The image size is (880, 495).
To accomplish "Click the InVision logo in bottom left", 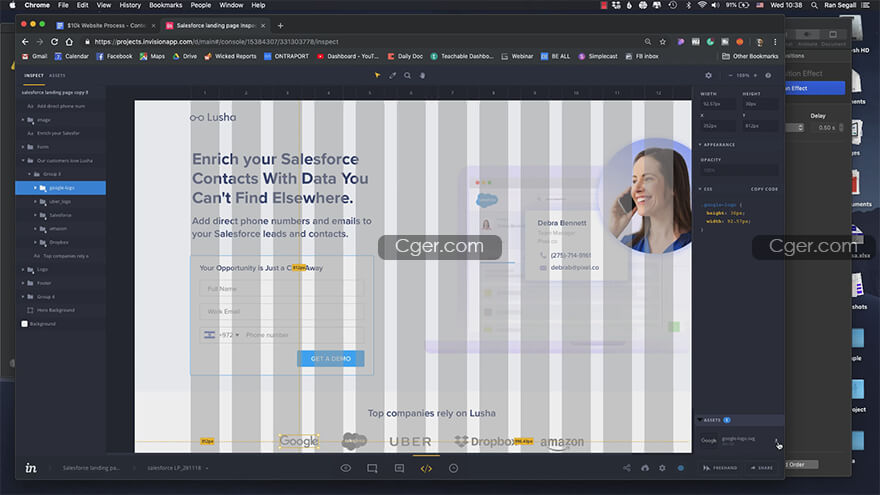I will pos(31,468).
